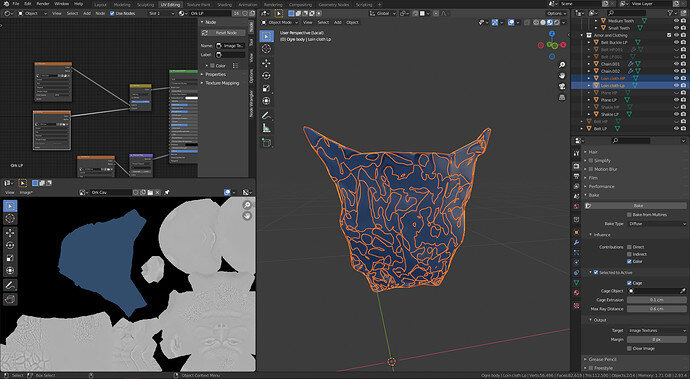Image resolution: width=690 pixels, height=379 pixels.
Task: Collapse the Armor and Clothing collection
Action: [x=582, y=35]
